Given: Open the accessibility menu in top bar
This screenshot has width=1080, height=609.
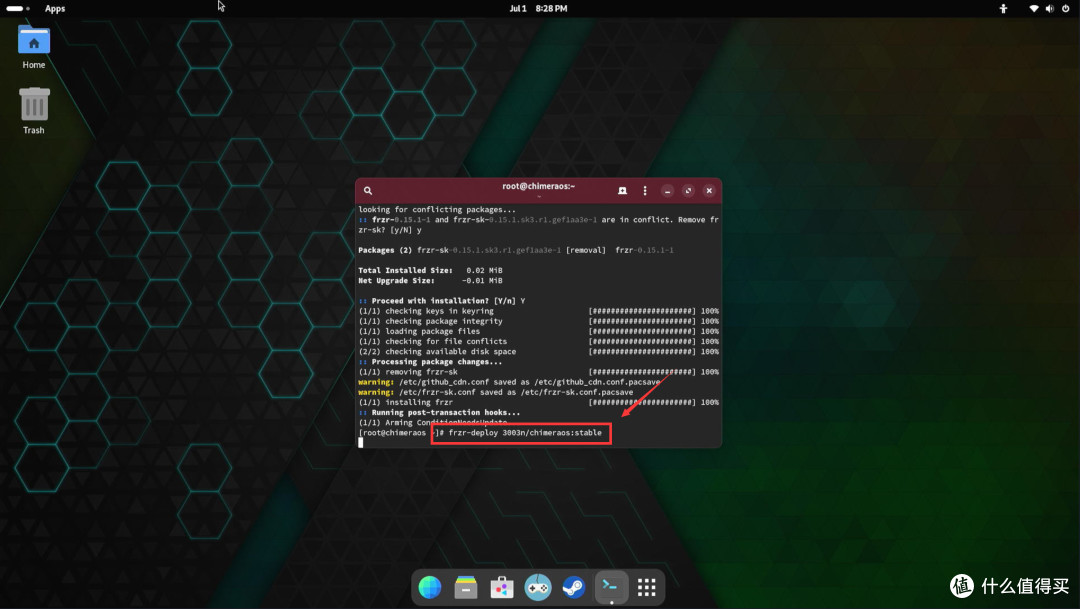Looking at the screenshot, I should click(x=1004, y=8).
